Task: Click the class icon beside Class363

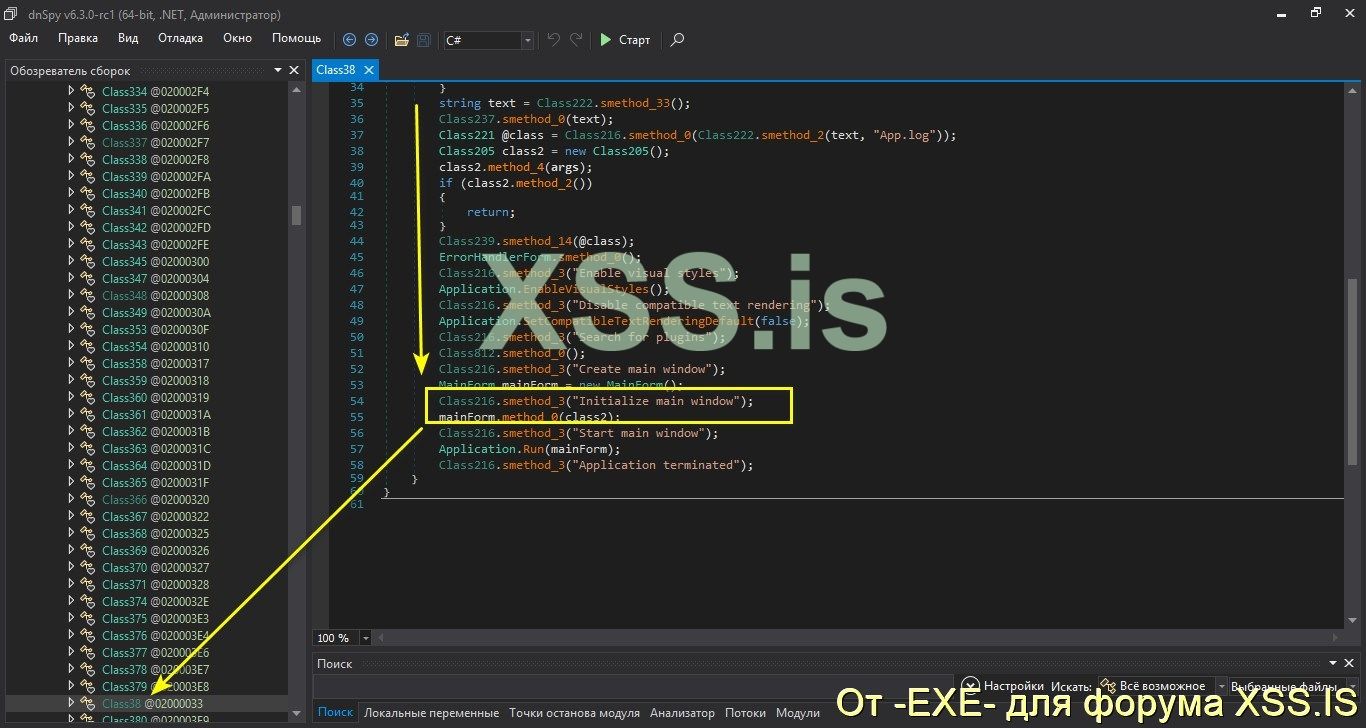Action: click(88, 448)
